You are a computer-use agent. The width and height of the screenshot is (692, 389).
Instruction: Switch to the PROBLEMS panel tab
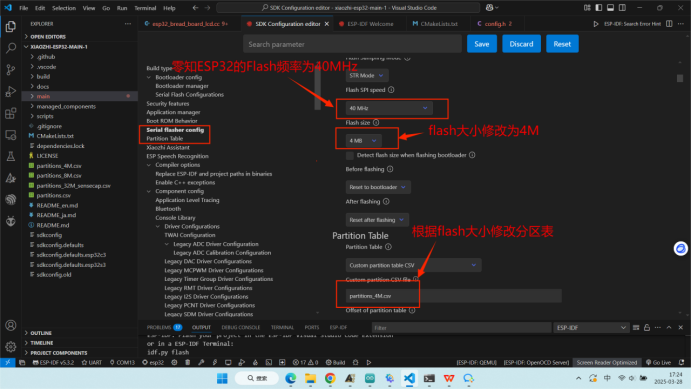pos(164,328)
